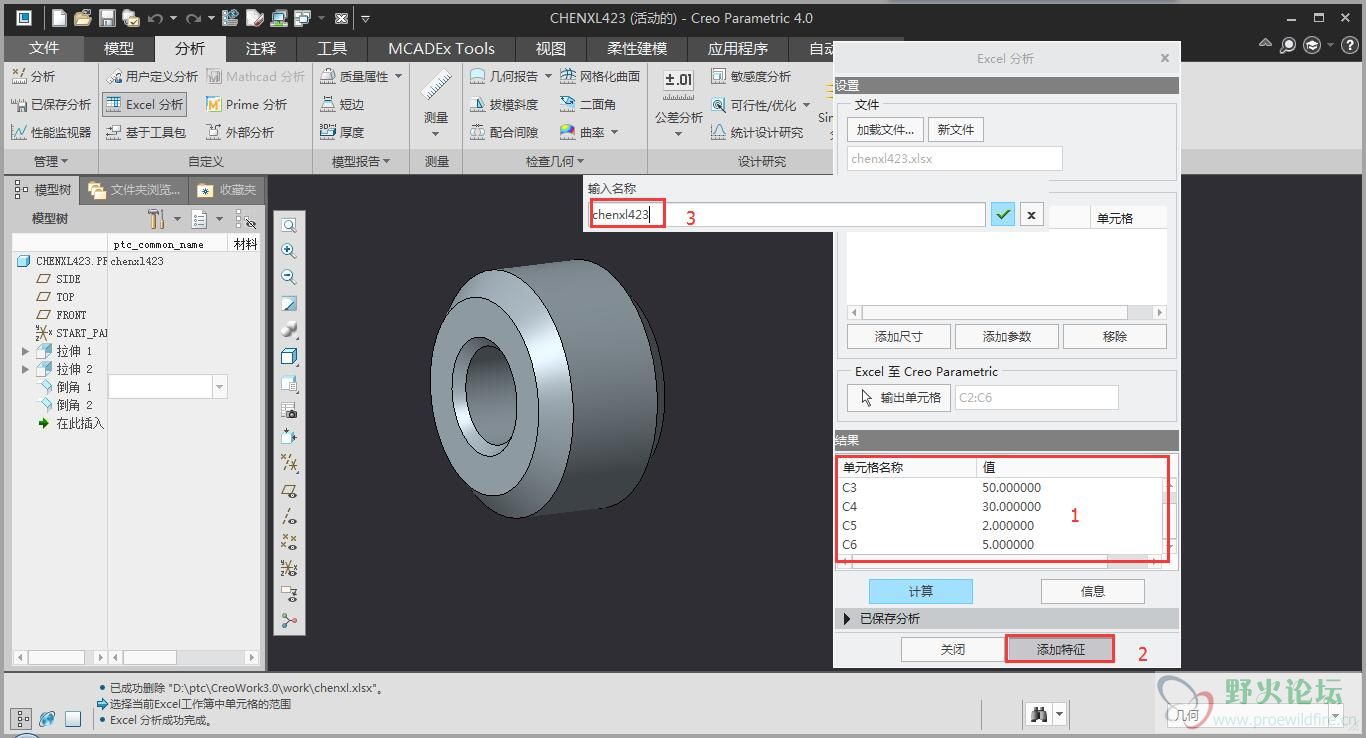Switch to the 模型 ribbon tab
Image resolution: width=1366 pixels, height=738 pixels.
[x=118, y=48]
